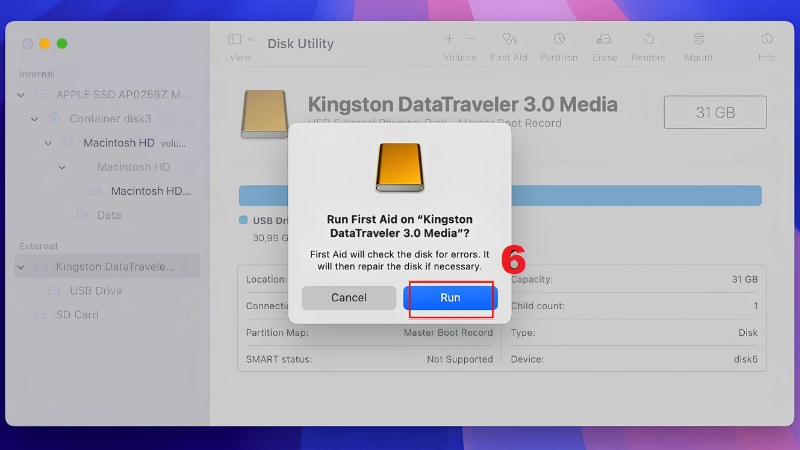Viewport: 800px width, 450px height.
Task: Remove volume with minus icon
Action: [x=471, y=39]
